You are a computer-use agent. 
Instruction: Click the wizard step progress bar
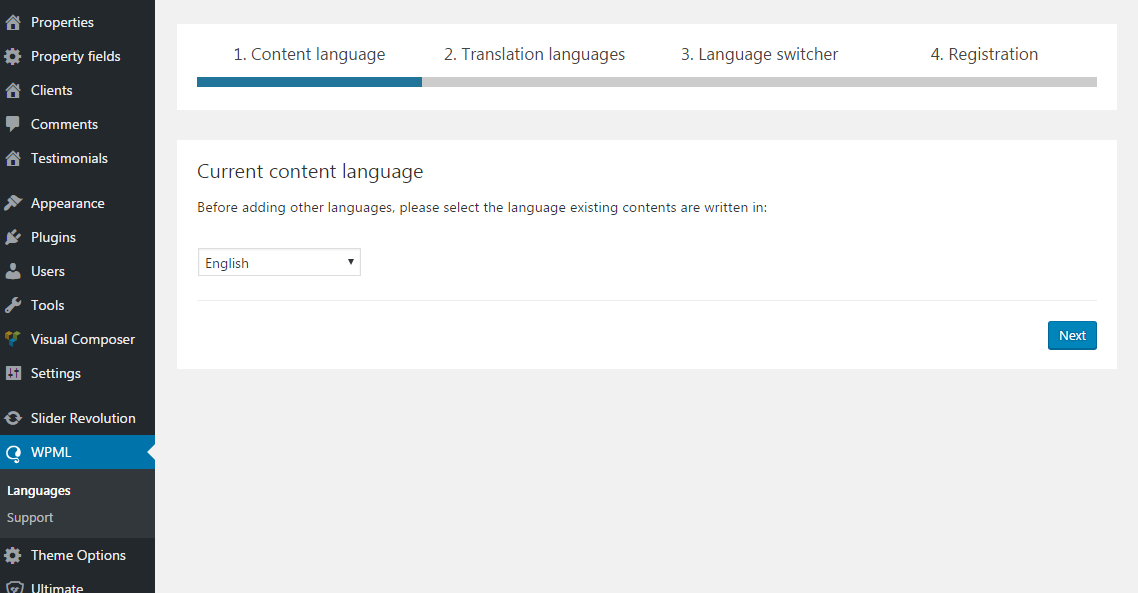tap(647, 82)
